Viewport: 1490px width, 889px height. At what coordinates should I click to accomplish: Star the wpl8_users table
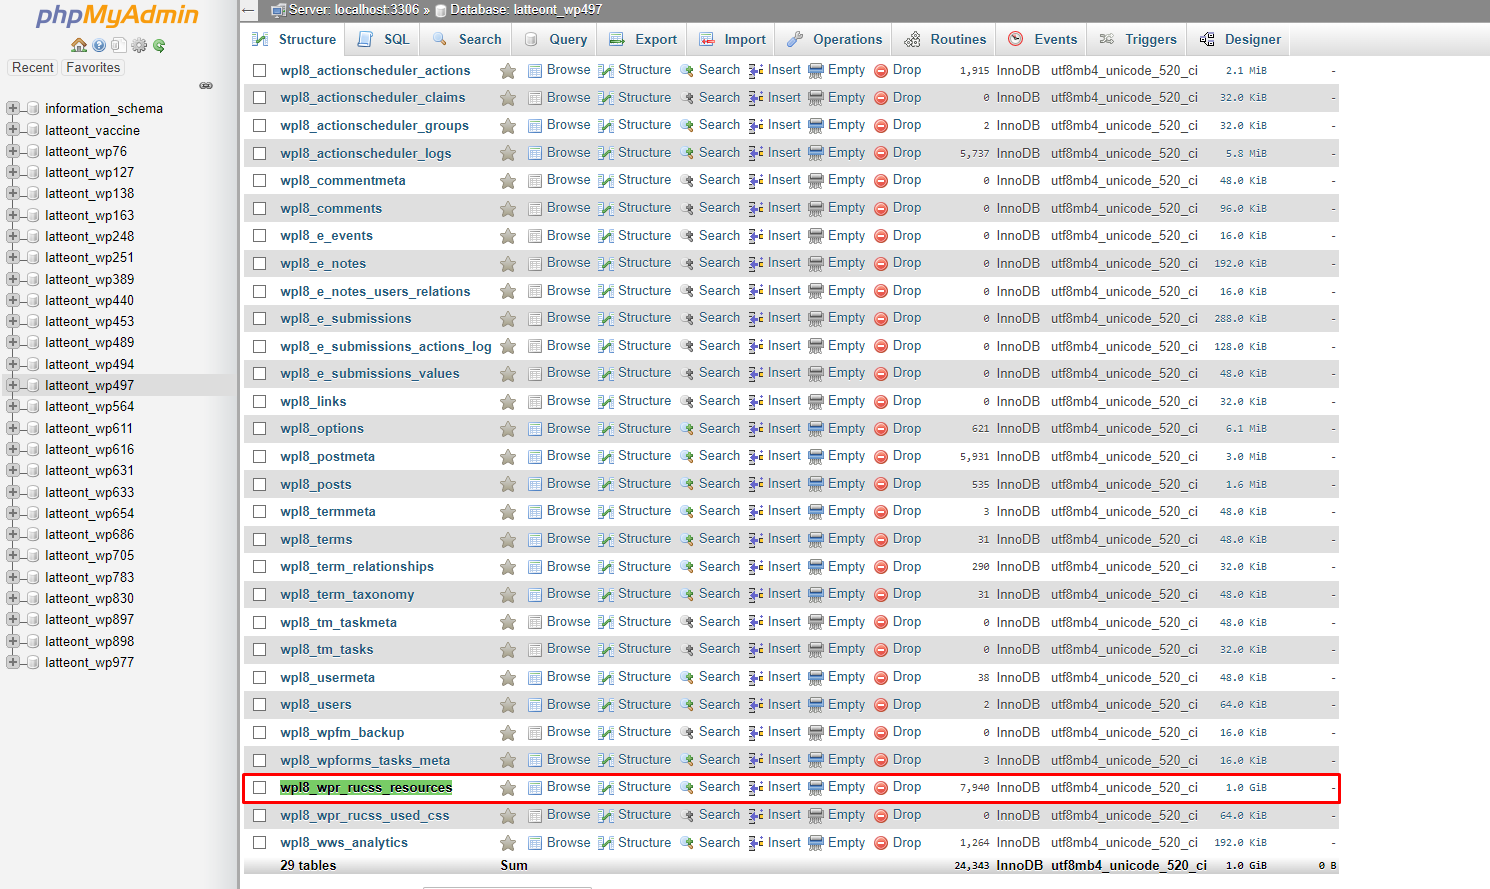[508, 705]
